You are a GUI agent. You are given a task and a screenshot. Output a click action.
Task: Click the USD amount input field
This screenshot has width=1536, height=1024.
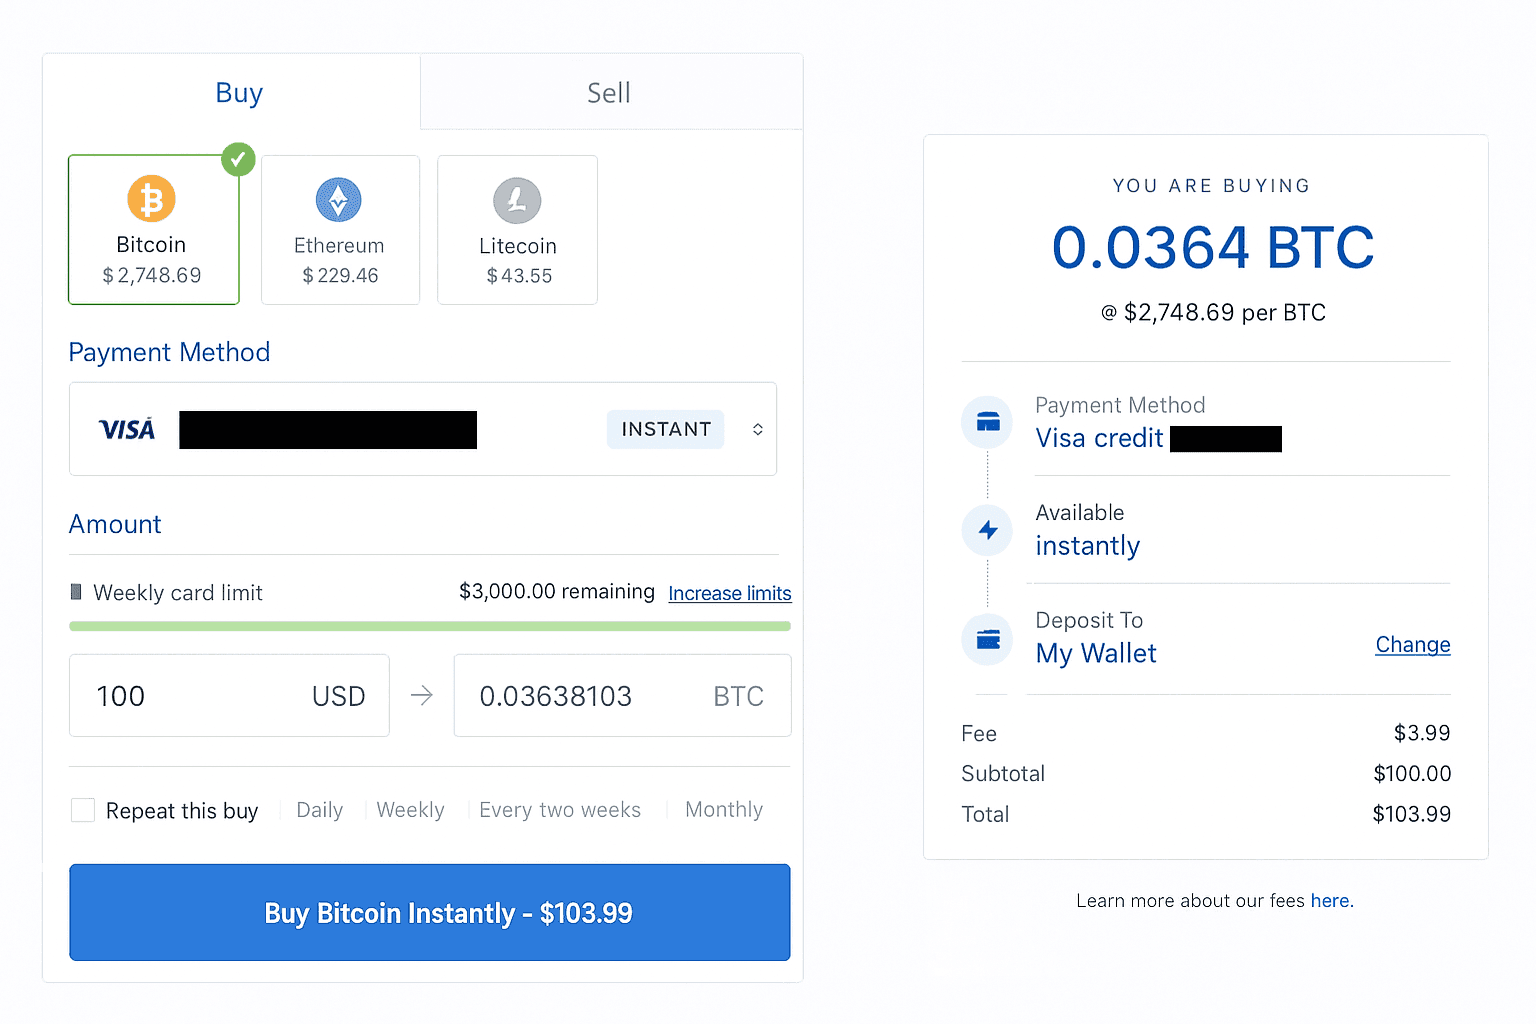(x=200, y=696)
